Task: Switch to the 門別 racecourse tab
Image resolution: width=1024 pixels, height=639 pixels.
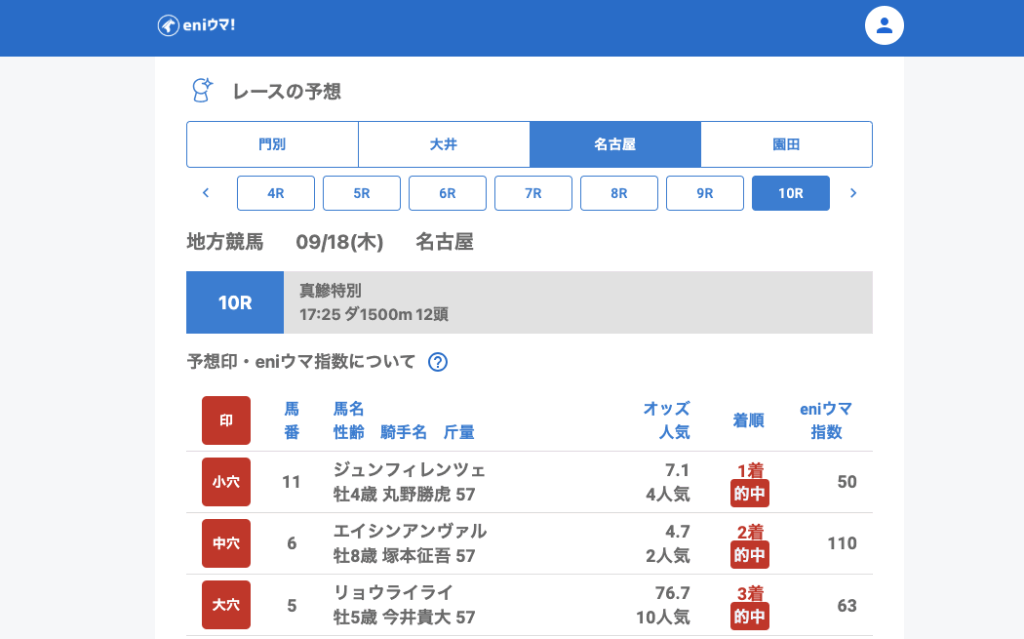Action: 272,145
